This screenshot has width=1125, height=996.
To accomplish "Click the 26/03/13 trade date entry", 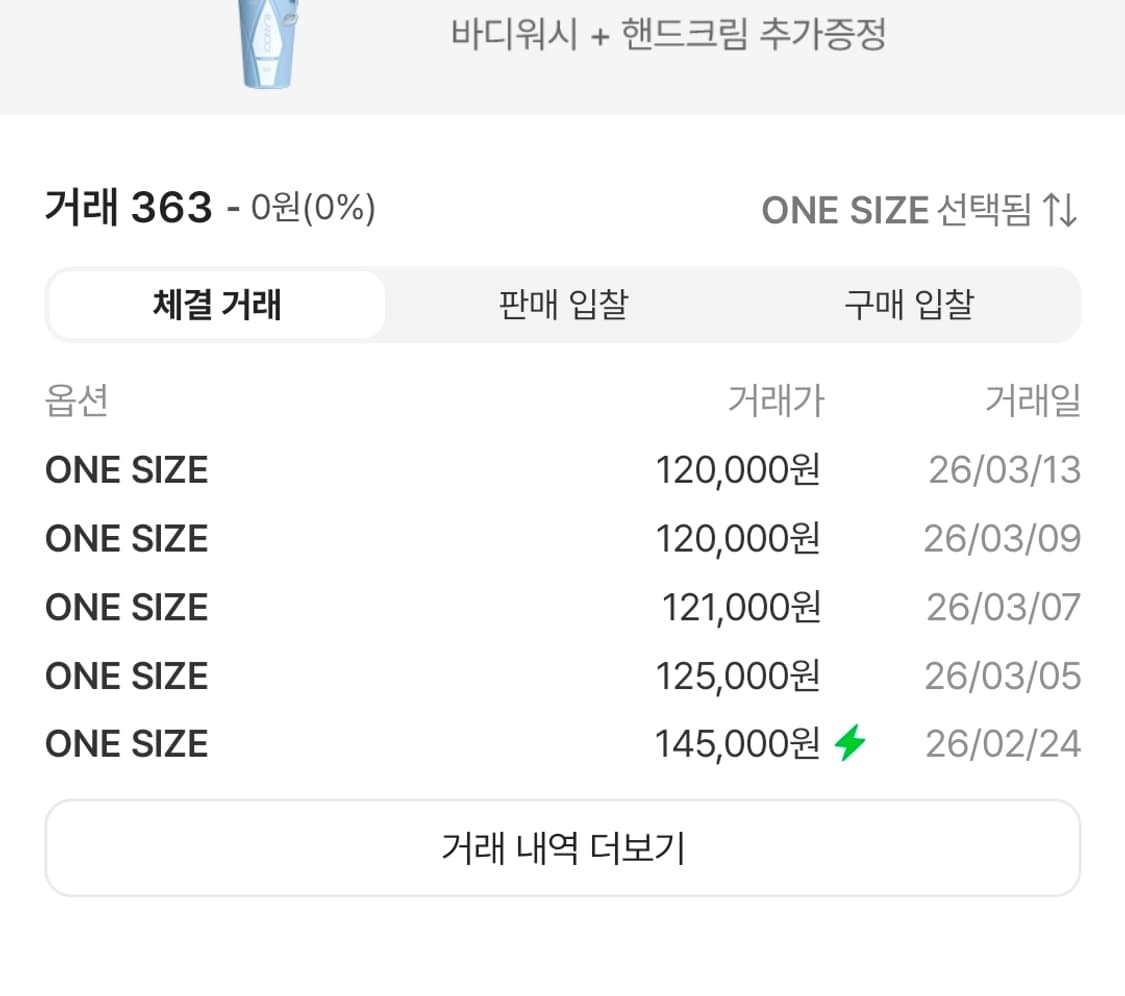I will [x=1003, y=470].
